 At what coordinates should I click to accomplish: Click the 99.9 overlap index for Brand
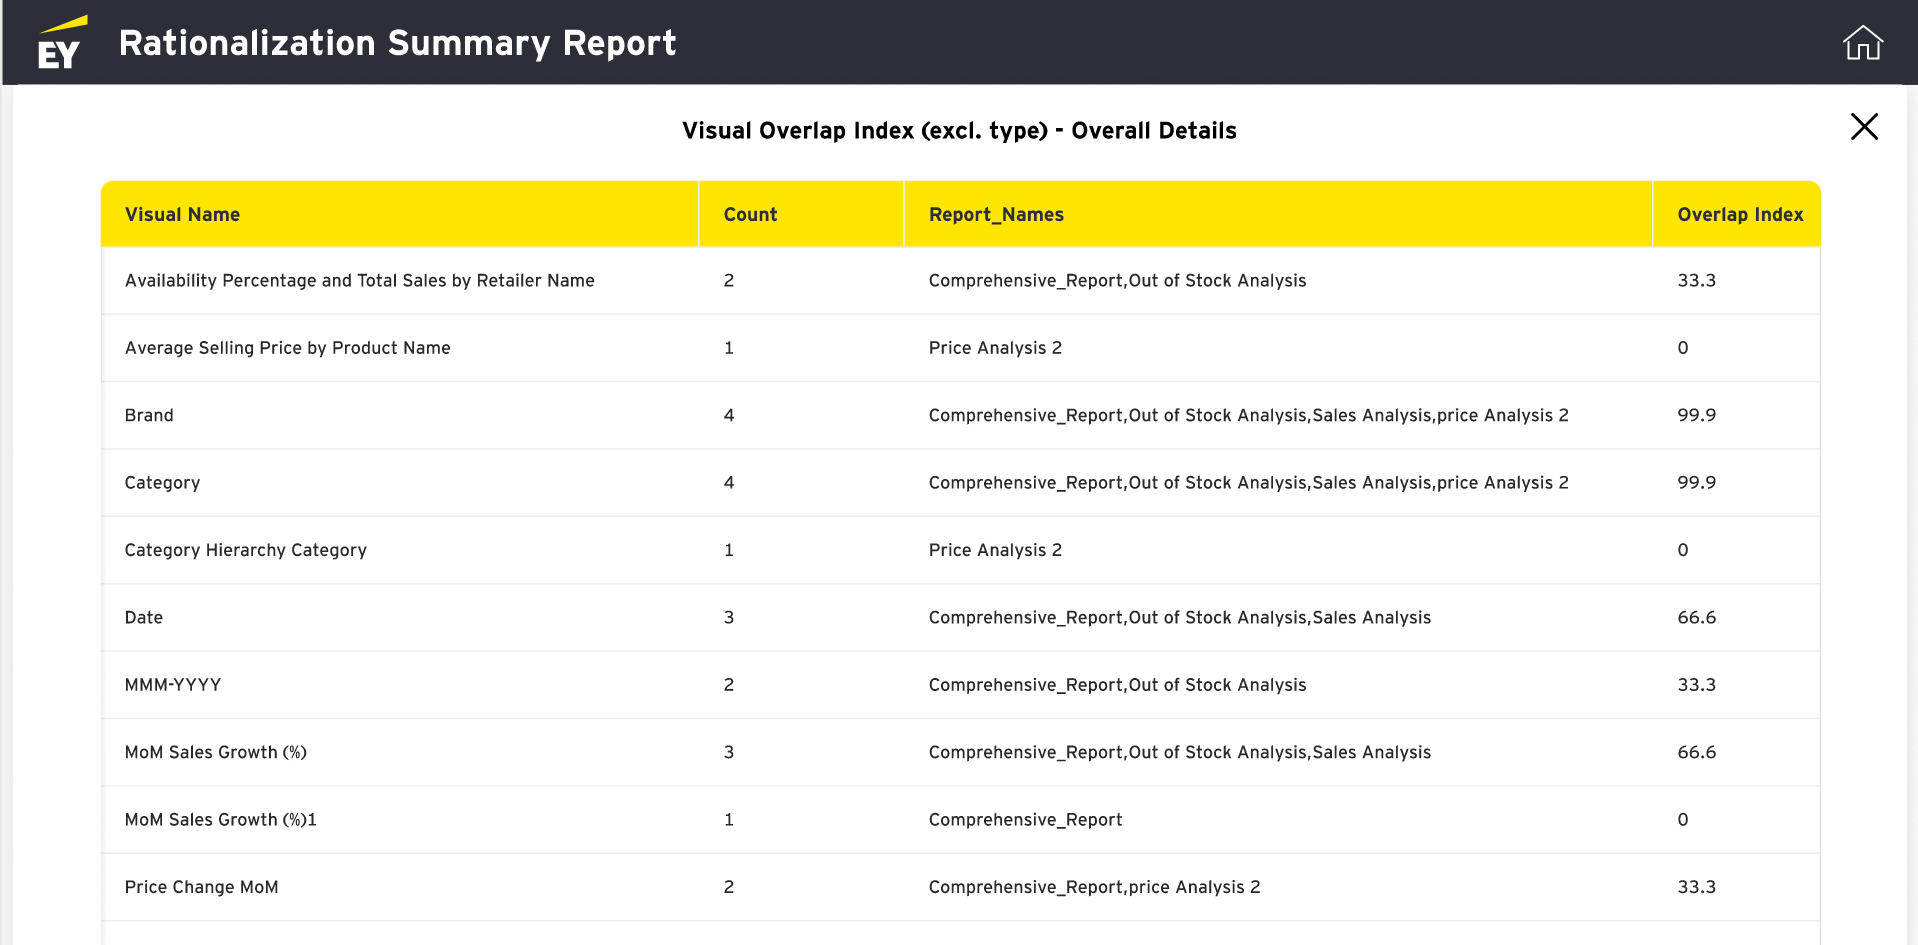(x=1696, y=415)
